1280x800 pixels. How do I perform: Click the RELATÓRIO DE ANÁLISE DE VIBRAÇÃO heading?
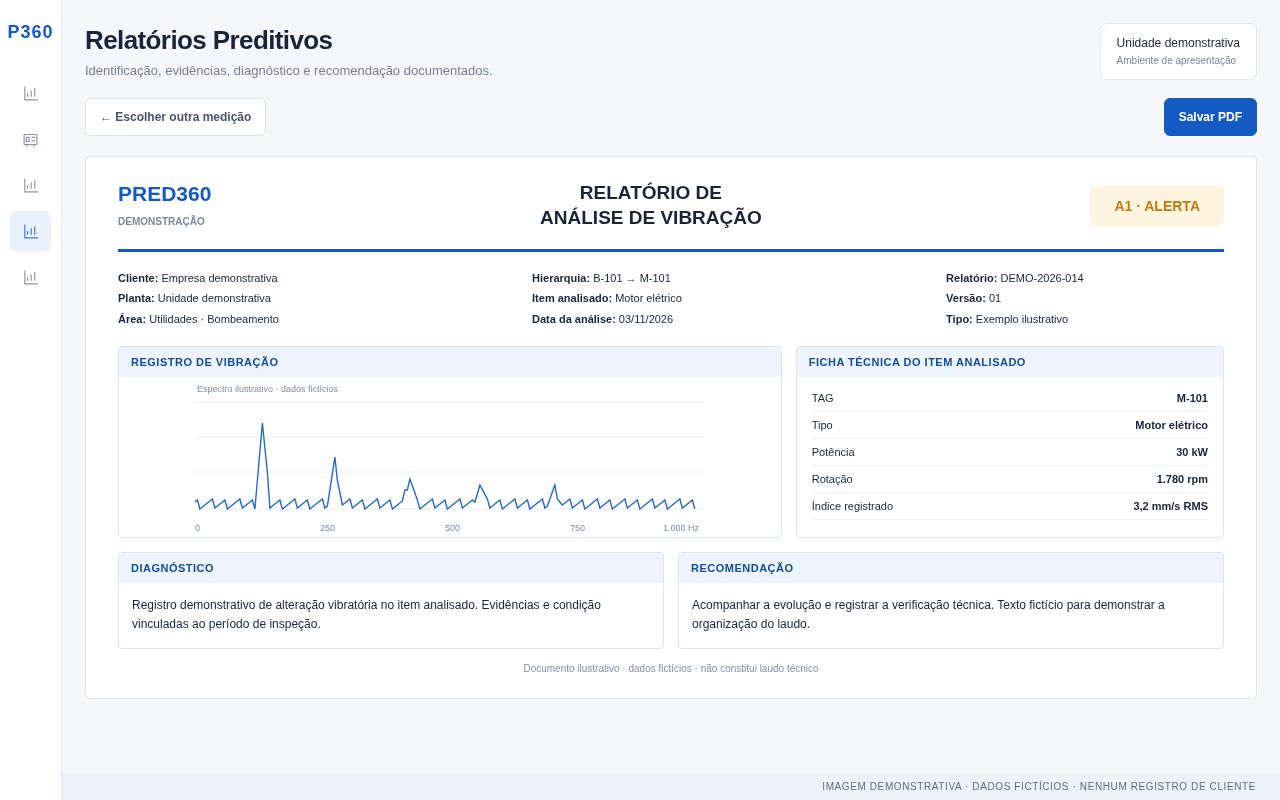(651, 205)
